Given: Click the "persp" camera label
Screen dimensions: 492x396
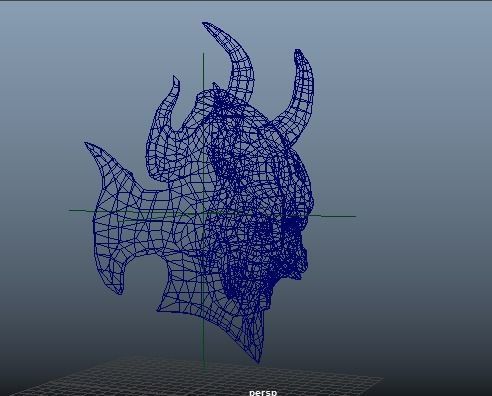Looking at the screenshot, I should coord(263,392).
